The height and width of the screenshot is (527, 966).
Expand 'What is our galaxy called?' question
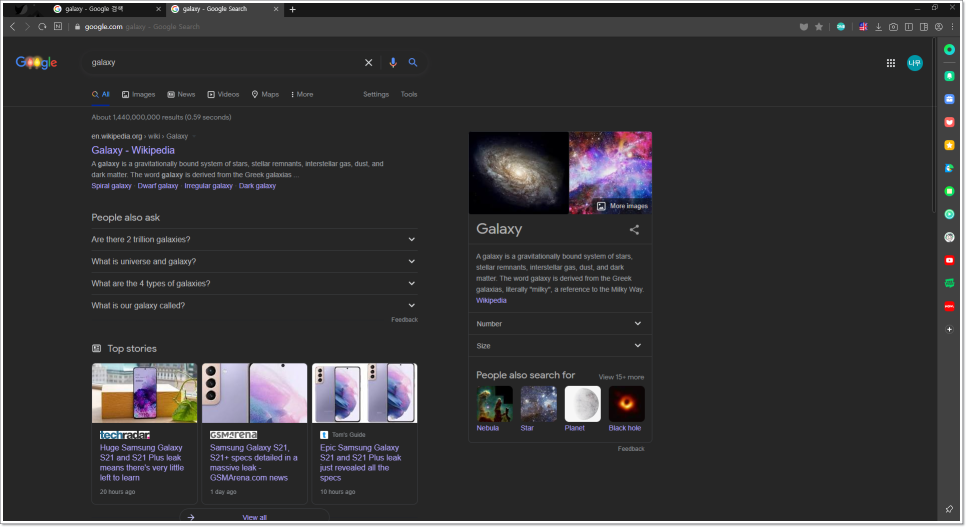point(254,306)
